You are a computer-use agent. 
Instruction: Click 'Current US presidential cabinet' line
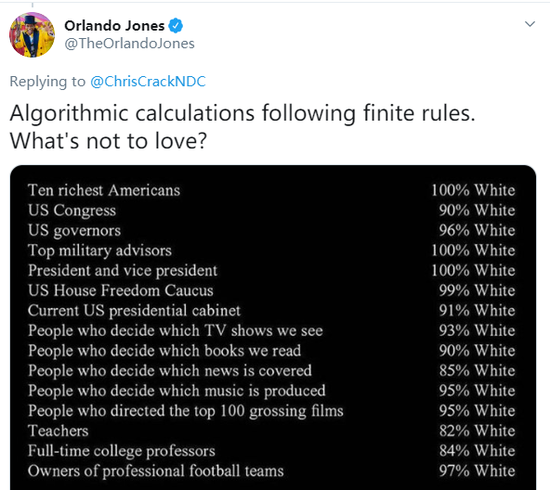point(134,311)
